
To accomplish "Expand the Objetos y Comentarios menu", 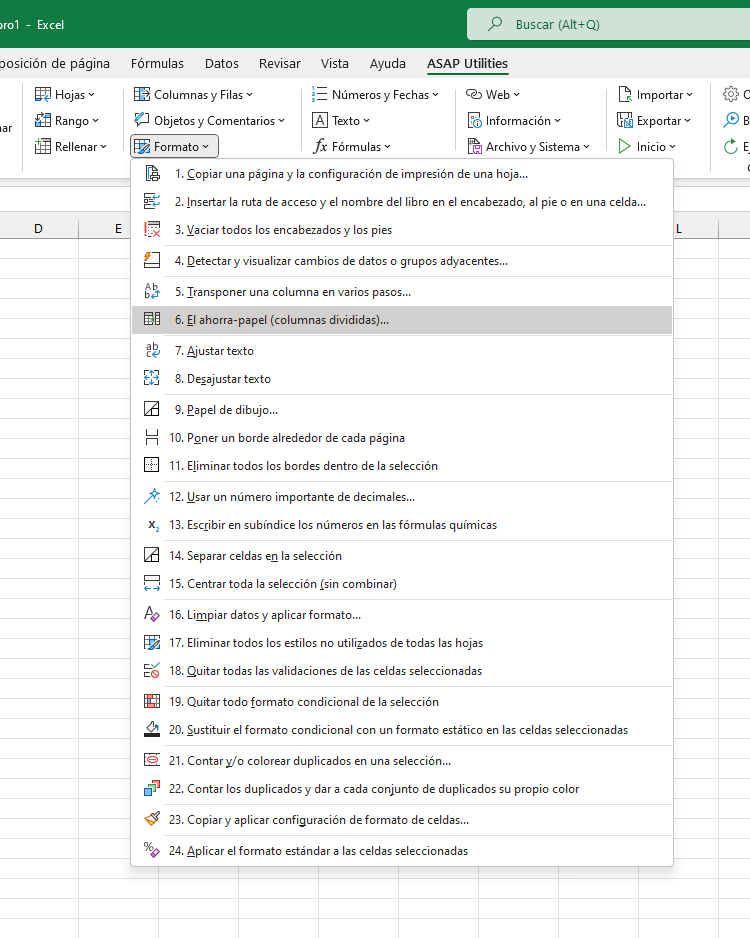I will 209,120.
